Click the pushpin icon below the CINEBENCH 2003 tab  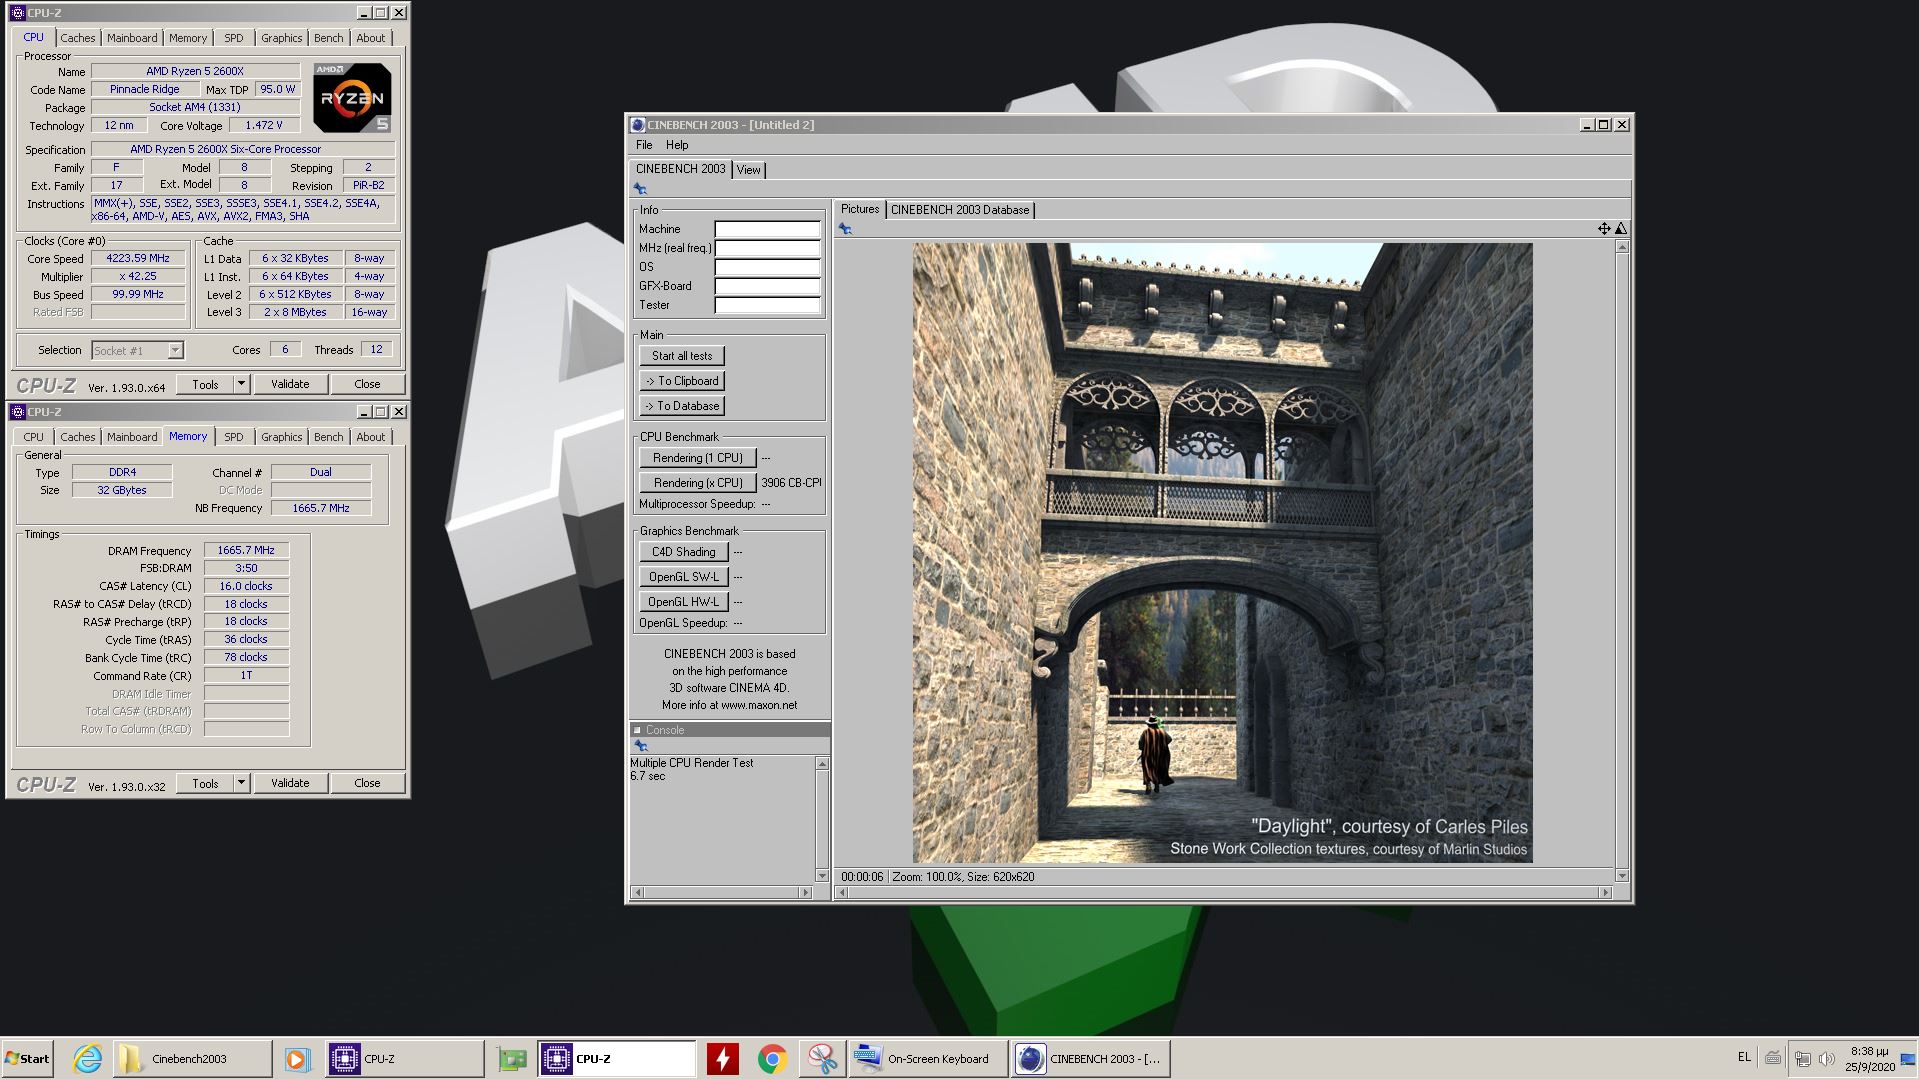pyautogui.click(x=640, y=189)
